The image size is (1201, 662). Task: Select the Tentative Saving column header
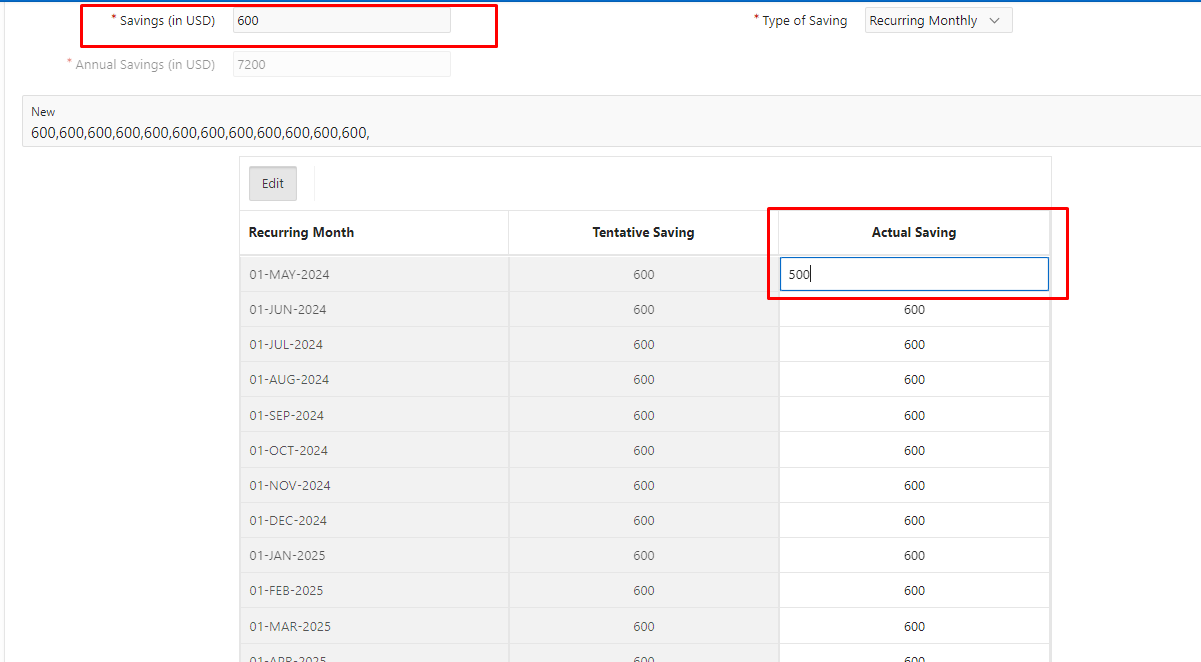(x=643, y=232)
